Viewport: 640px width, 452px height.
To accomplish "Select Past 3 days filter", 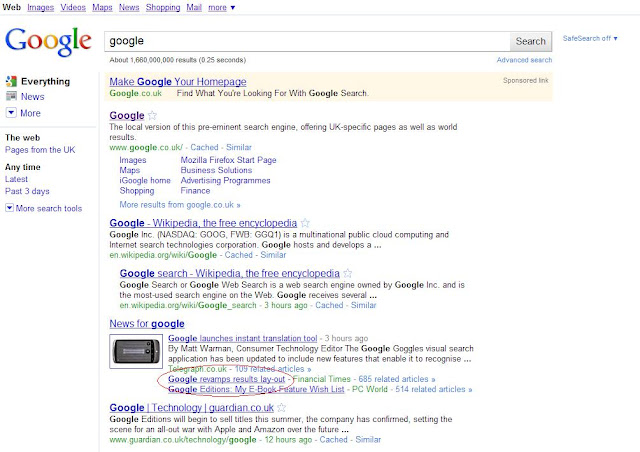I will tap(27, 191).
